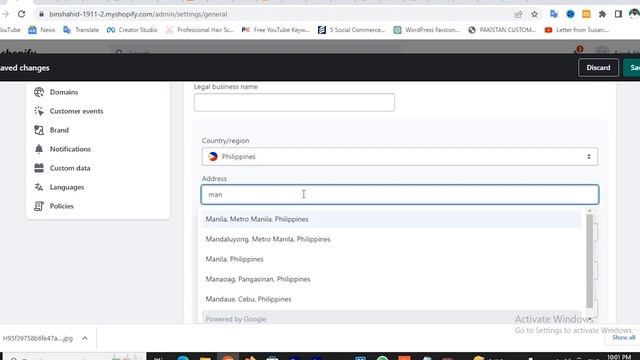Open Custom data settings
640x360 pixels.
pyautogui.click(x=70, y=168)
